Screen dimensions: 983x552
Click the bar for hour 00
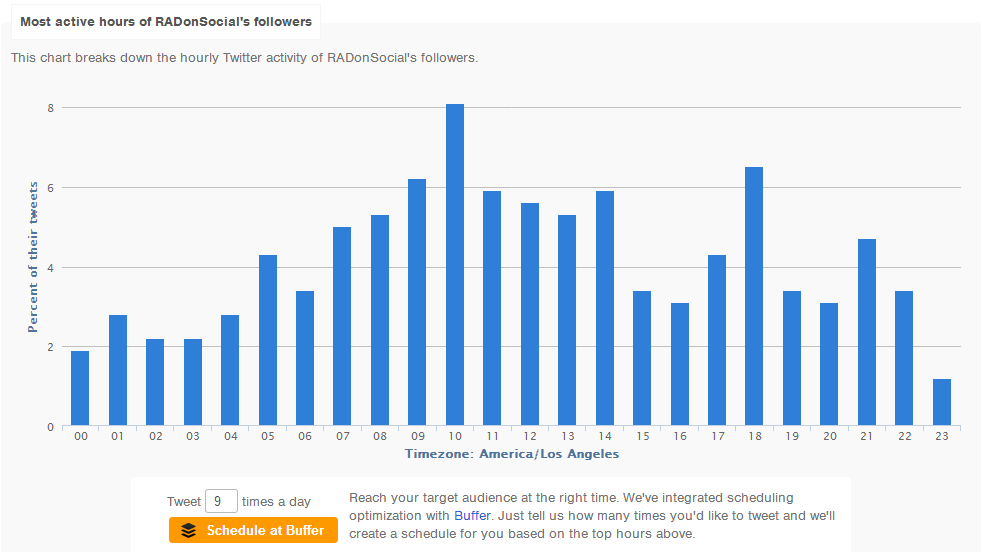click(80, 388)
